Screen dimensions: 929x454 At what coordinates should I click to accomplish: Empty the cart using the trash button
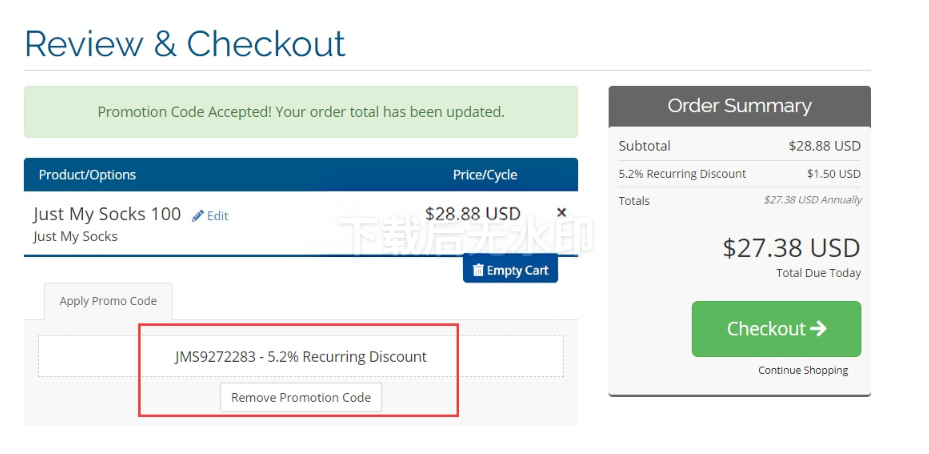[510, 270]
